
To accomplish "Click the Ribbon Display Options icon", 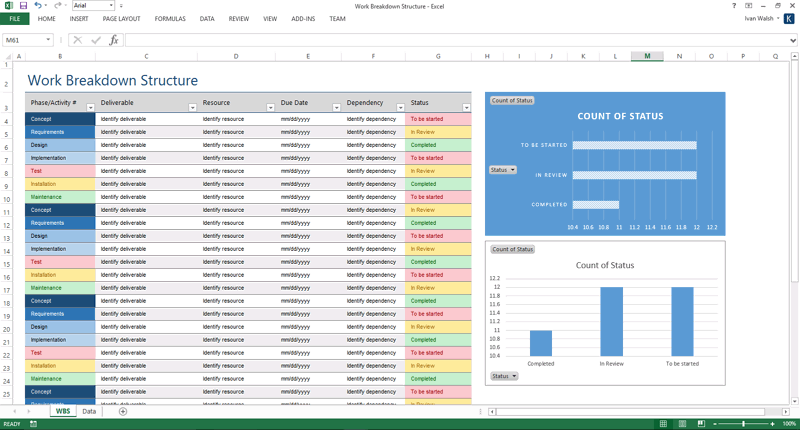I will tap(747, 6).
